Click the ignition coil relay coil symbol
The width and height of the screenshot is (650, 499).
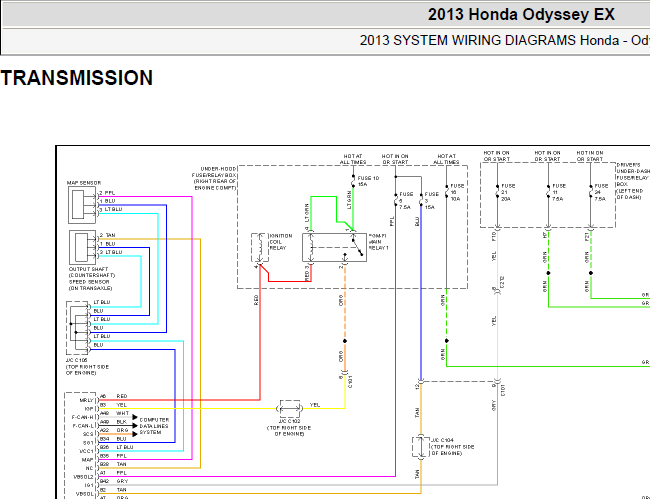[x=260, y=248]
